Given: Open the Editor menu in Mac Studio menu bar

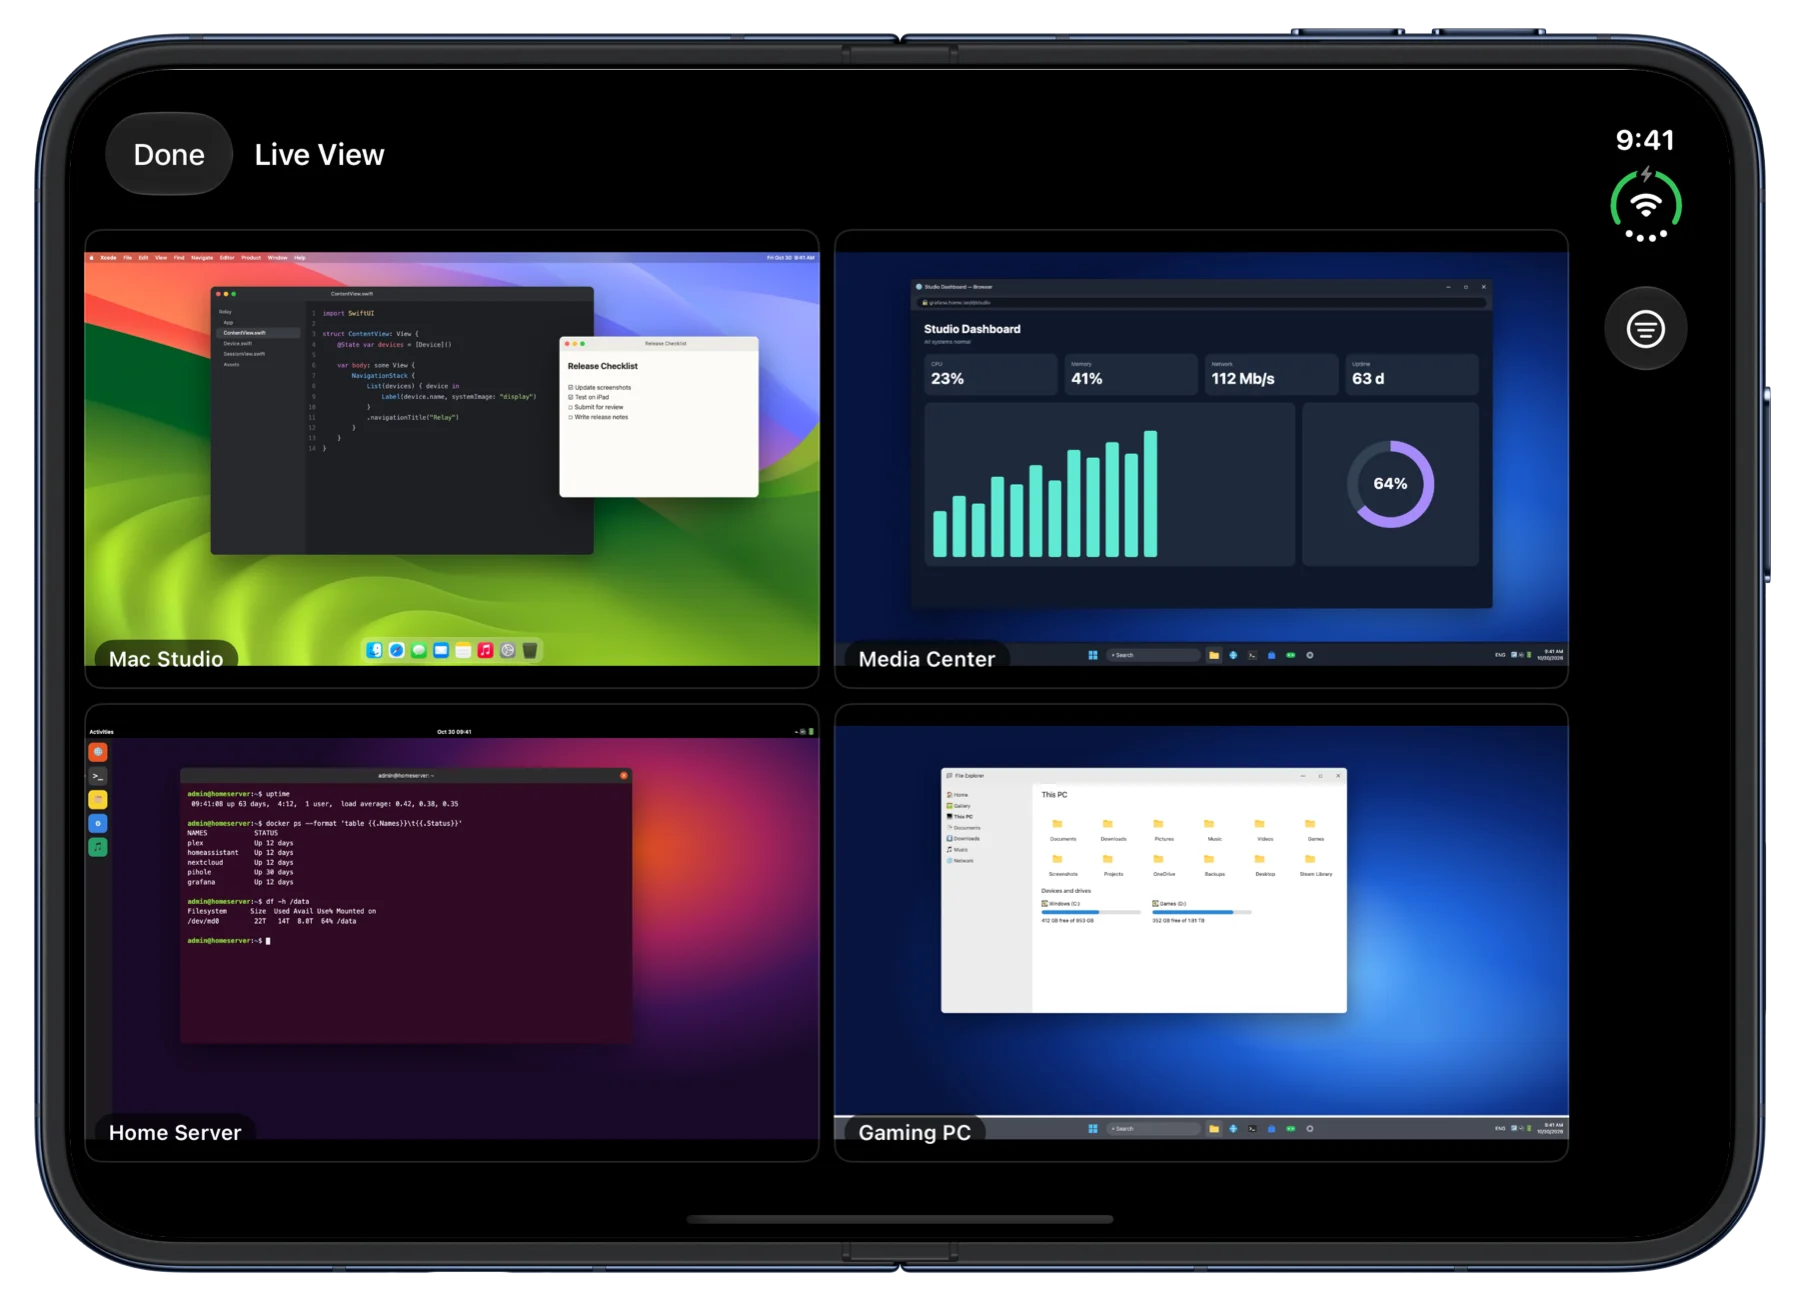Looking at the screenshot, I should [x=227, y=258].
